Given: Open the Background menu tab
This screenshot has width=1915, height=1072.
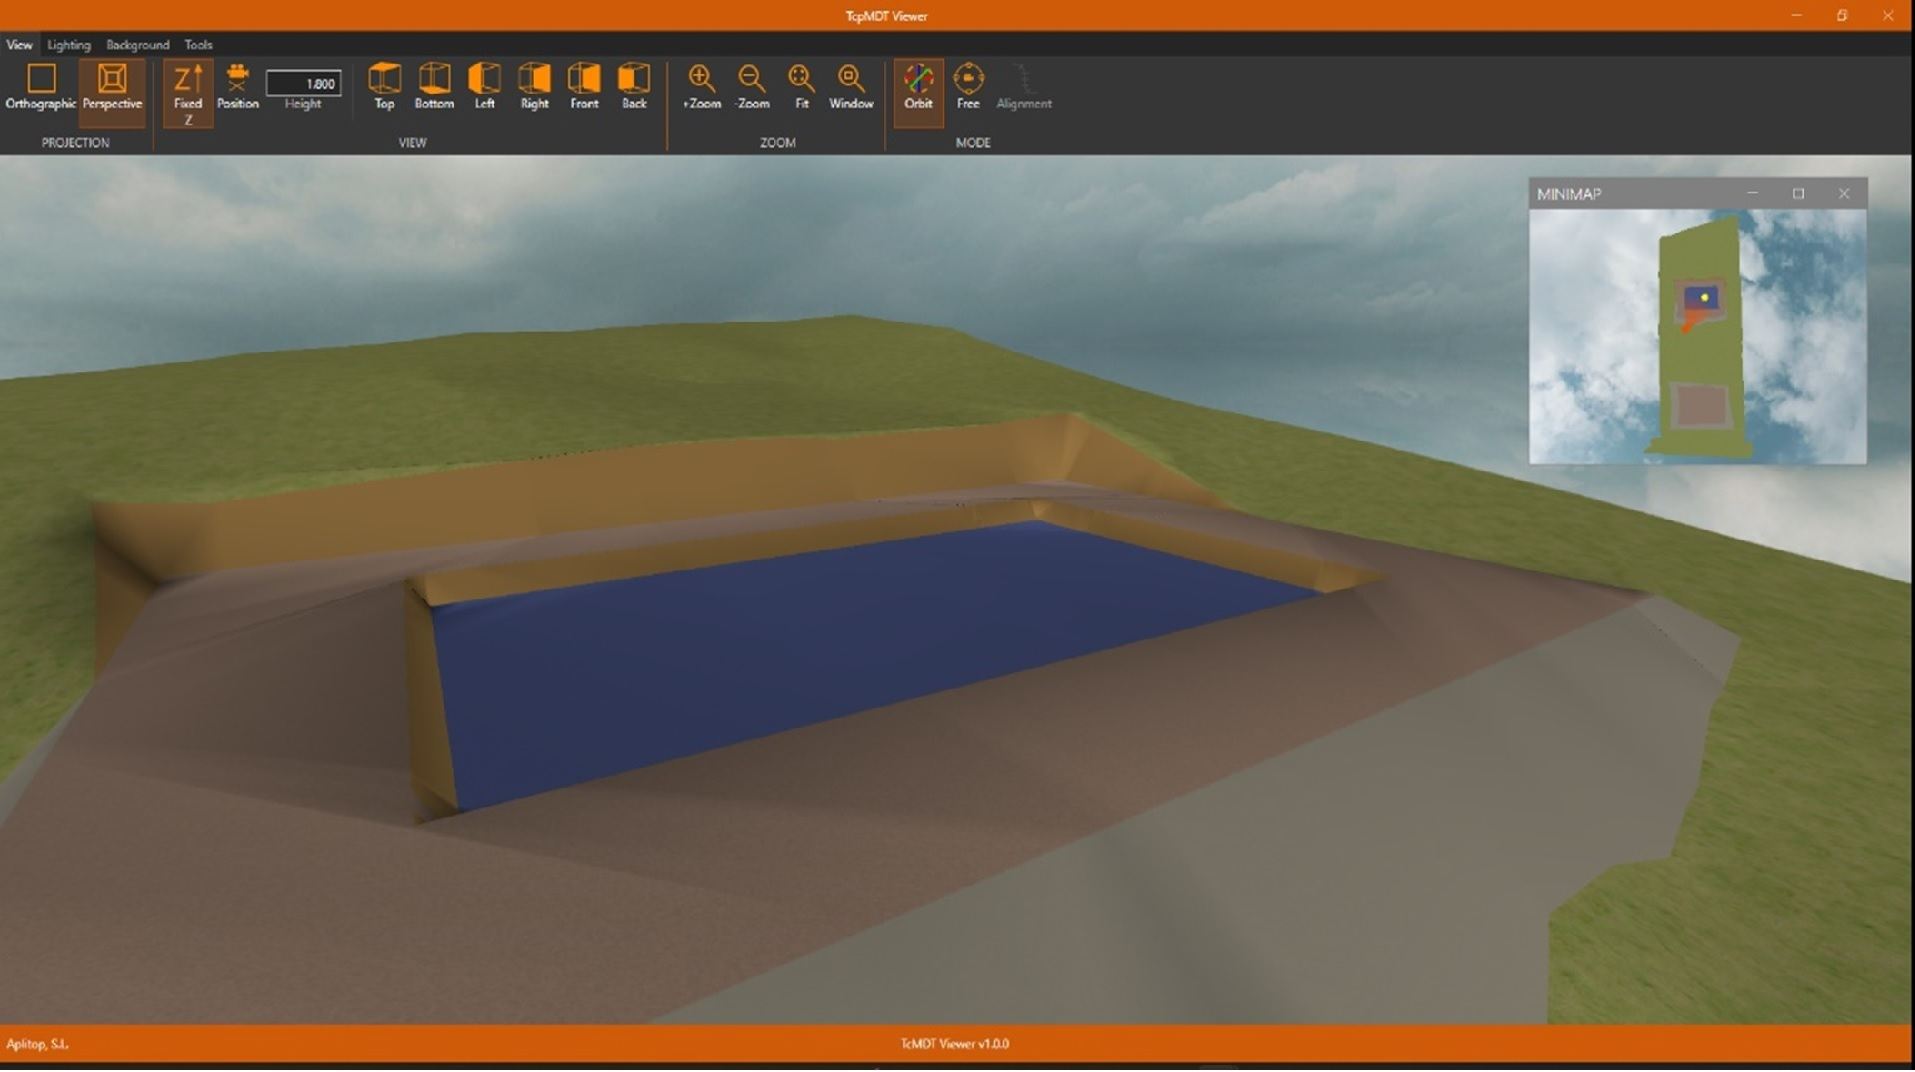Looking at the screenshot, I should [x=138, y=45].
